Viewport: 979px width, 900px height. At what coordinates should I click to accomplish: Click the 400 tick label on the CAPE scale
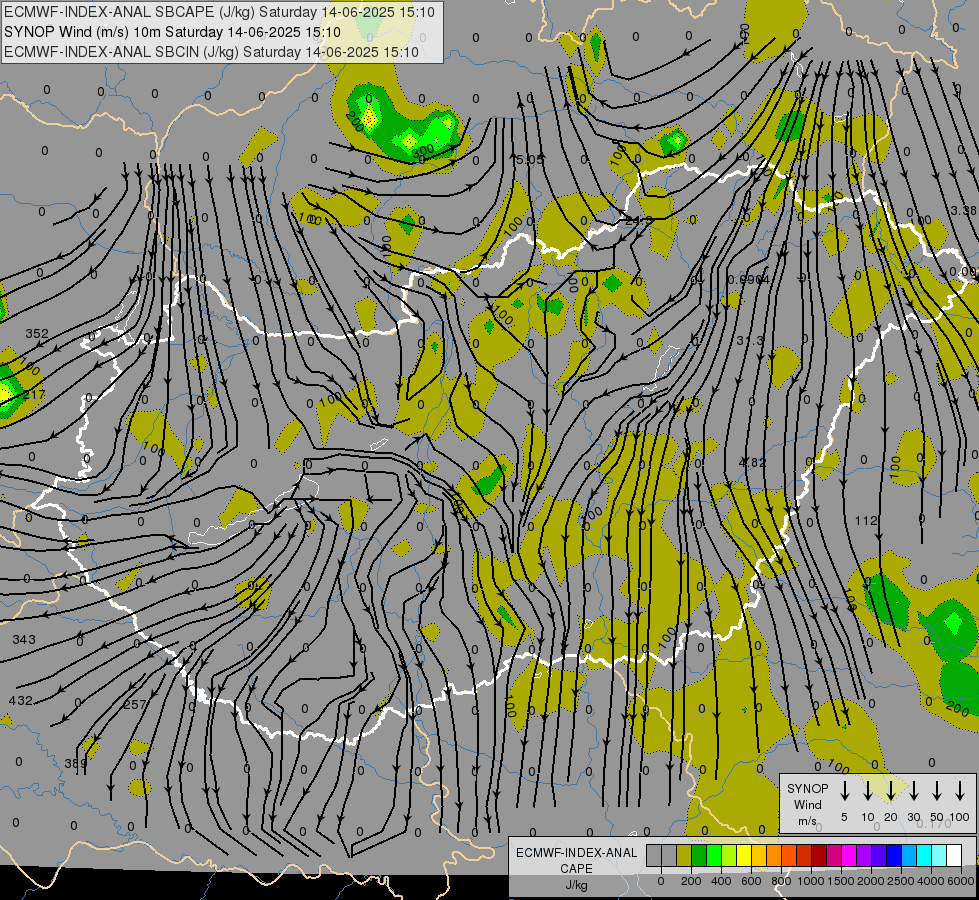(721, 881)
